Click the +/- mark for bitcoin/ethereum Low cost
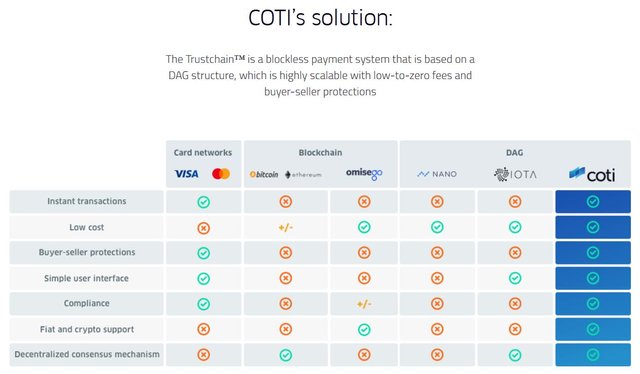The image size is (640, 374). point(286,227)
